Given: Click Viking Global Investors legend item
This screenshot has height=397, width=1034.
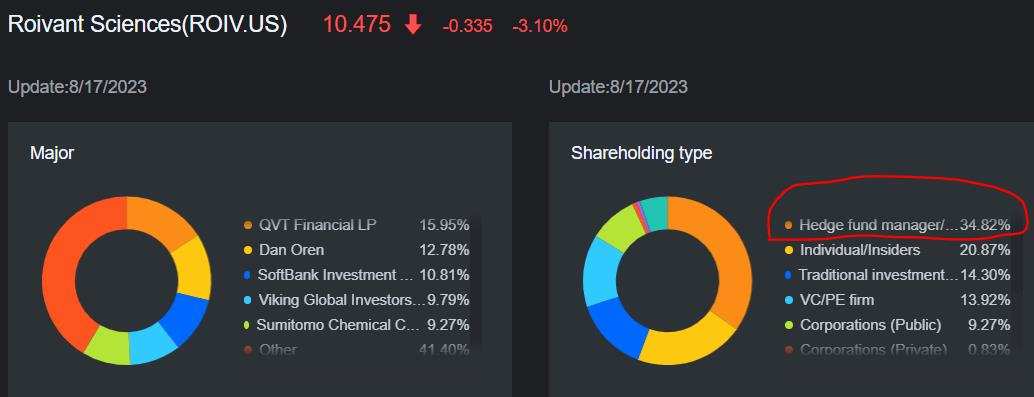Looking at the screenshot, I should [356, 300].
